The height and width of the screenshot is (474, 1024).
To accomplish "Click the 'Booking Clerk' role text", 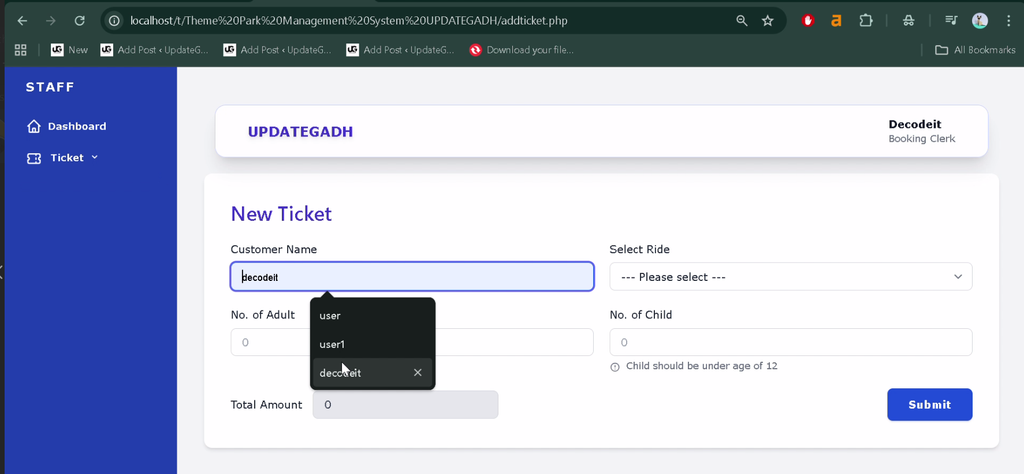I will tap(921, 138).
